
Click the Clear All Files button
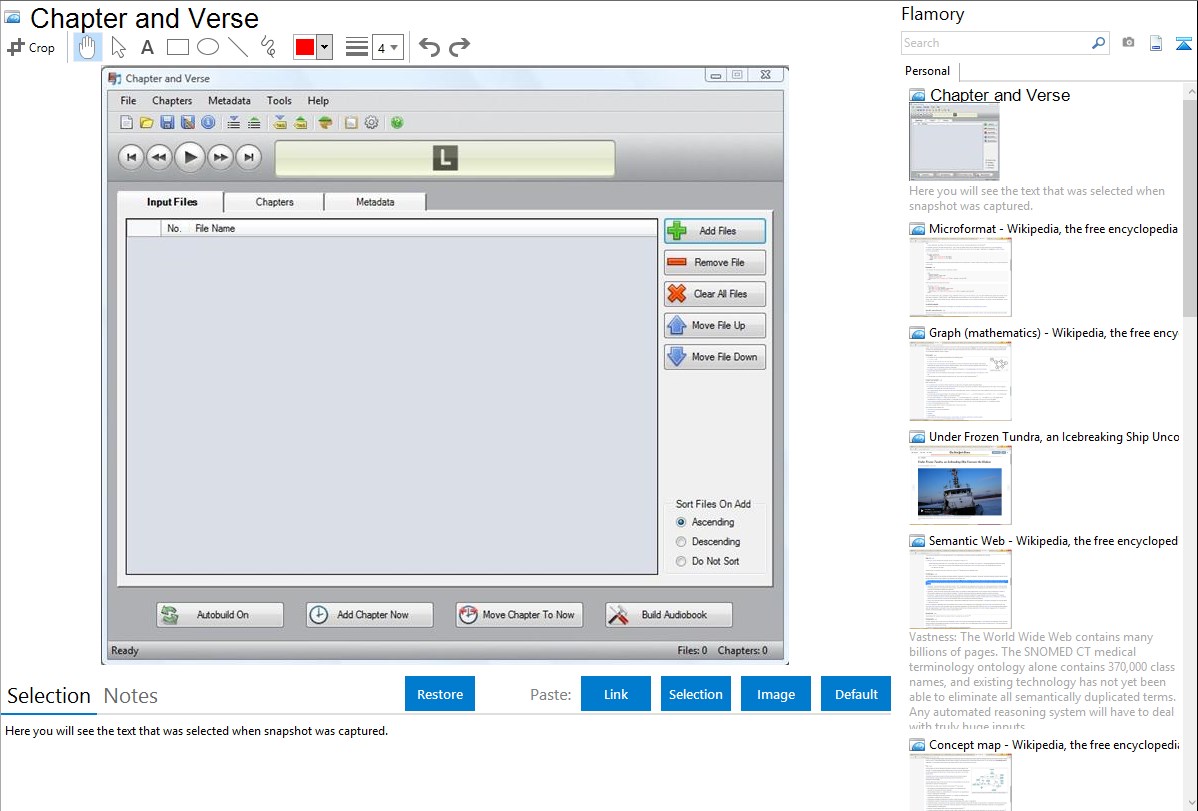click(715, 294)
